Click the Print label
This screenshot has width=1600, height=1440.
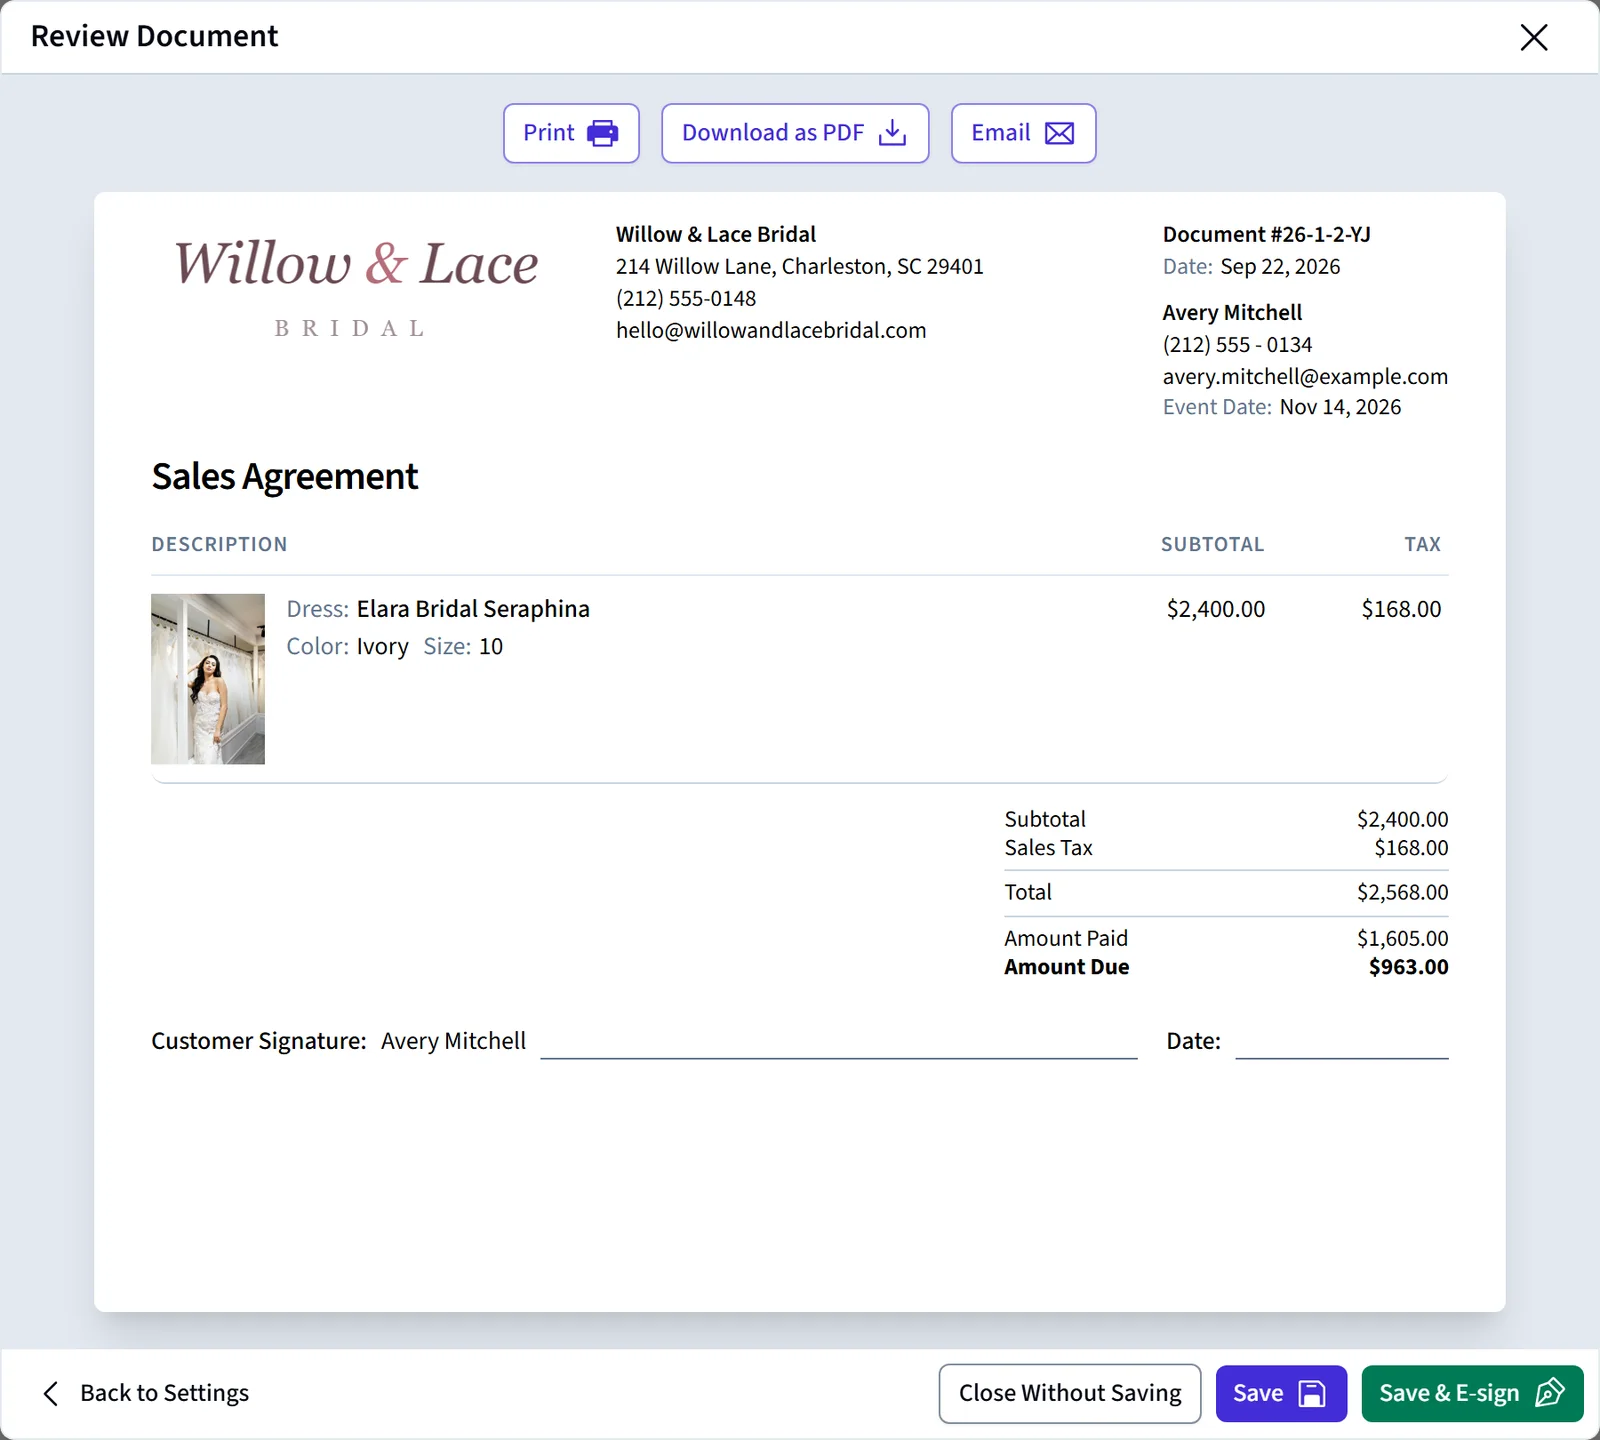pyautogui.click(x=549, y=133)
